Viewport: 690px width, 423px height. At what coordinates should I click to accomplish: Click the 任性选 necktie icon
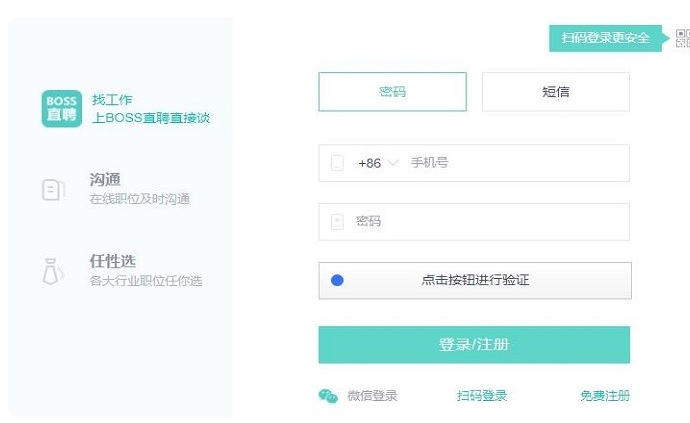53,271
